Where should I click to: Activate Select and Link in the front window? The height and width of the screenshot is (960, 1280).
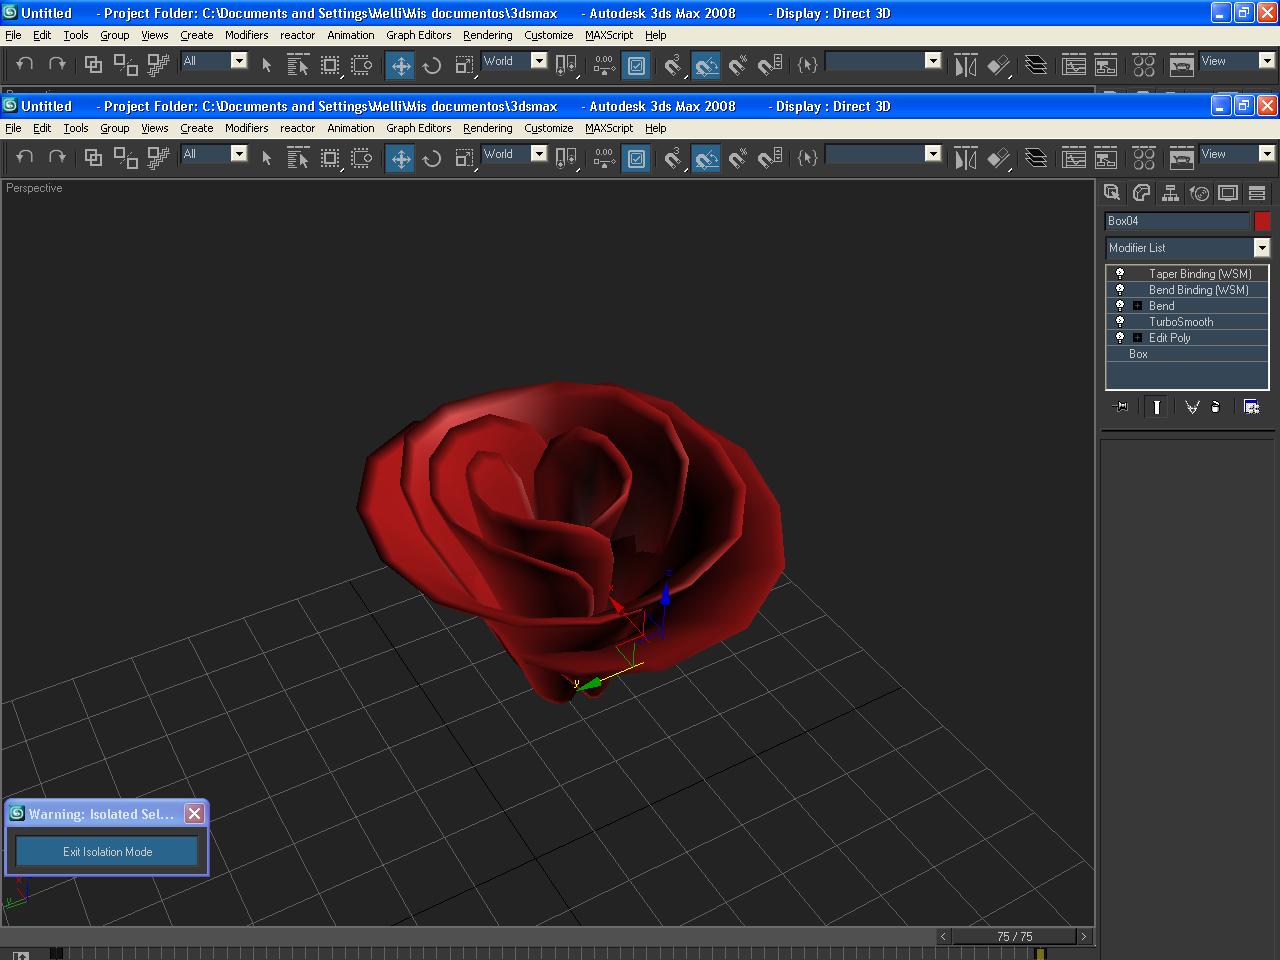[93, 158]
